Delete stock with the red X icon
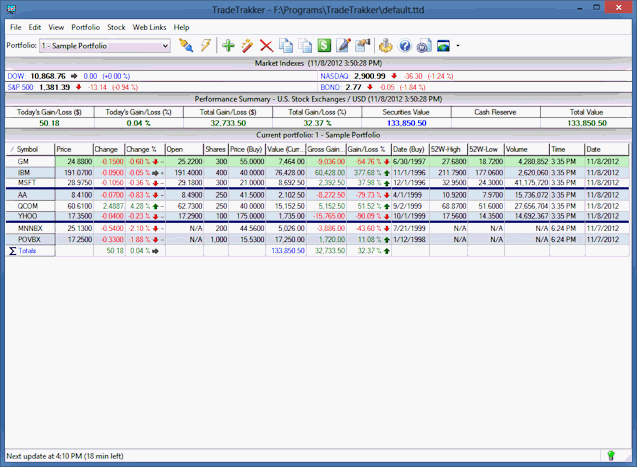 [x=266, y=45]
